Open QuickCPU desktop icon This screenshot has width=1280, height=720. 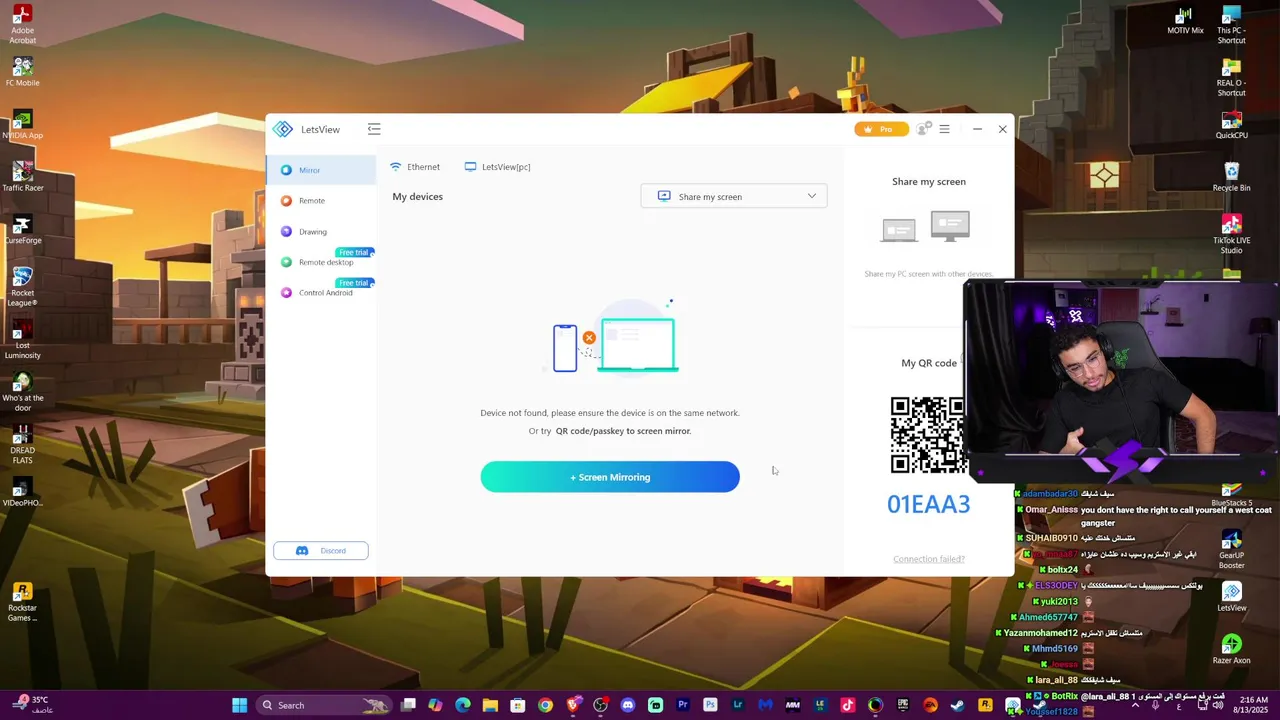point(1231,125)
